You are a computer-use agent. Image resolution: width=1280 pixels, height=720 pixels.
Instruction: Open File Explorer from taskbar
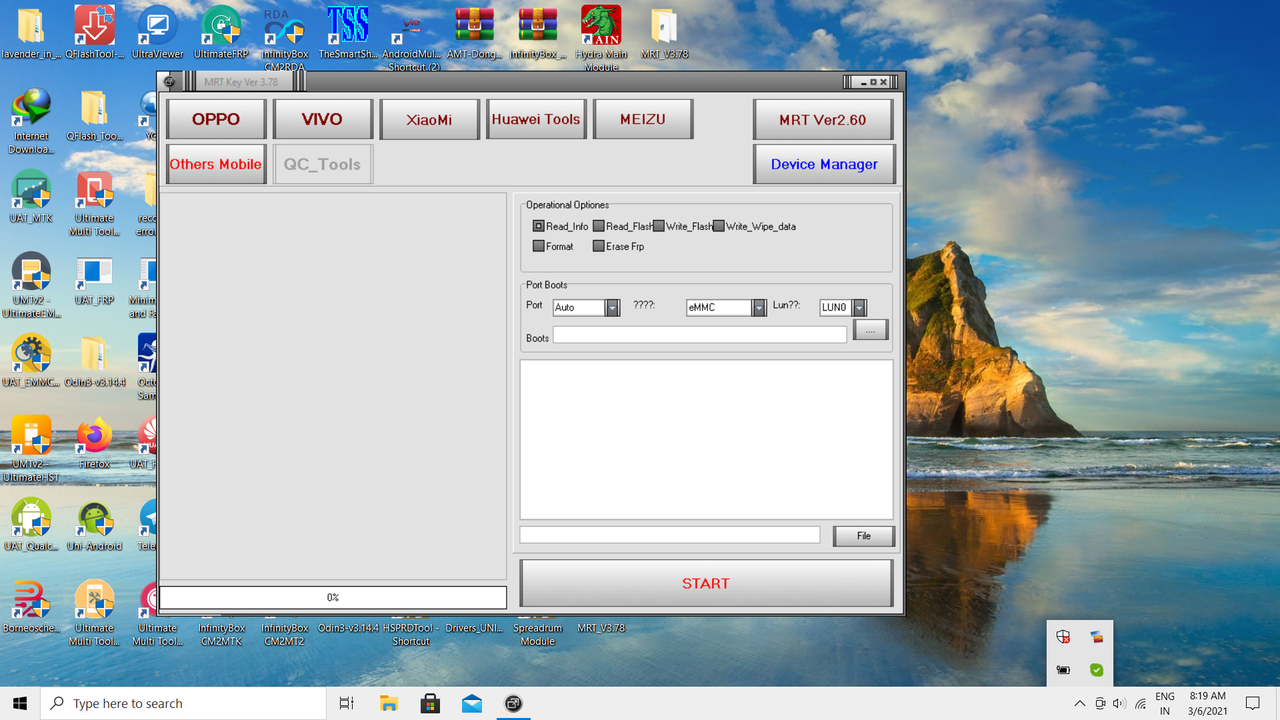coord(389,703)
